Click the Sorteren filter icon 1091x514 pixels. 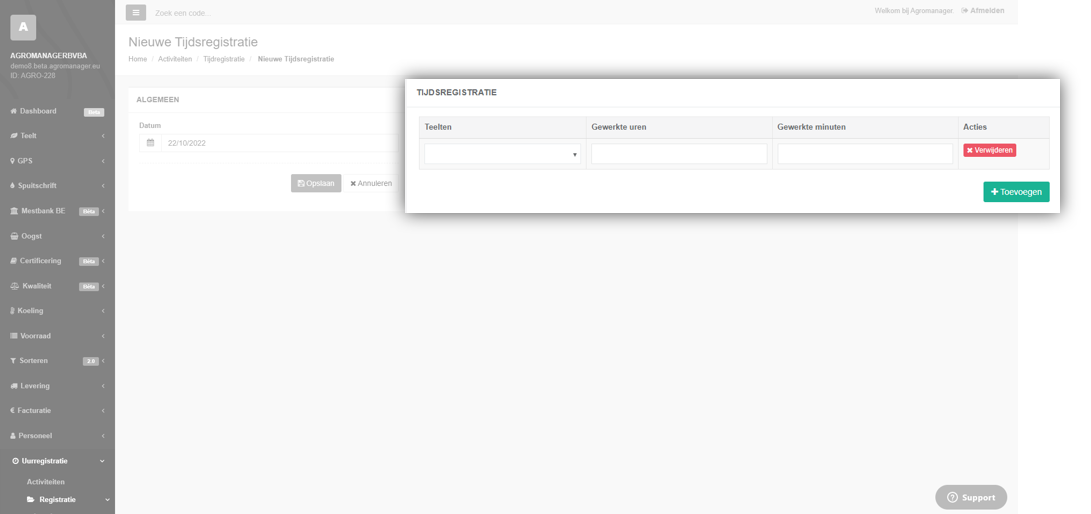pos(13,361)
